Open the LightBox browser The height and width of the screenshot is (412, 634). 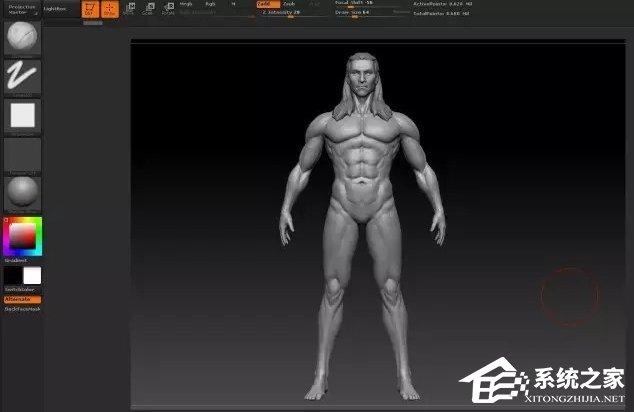click(x=56, y=8)
